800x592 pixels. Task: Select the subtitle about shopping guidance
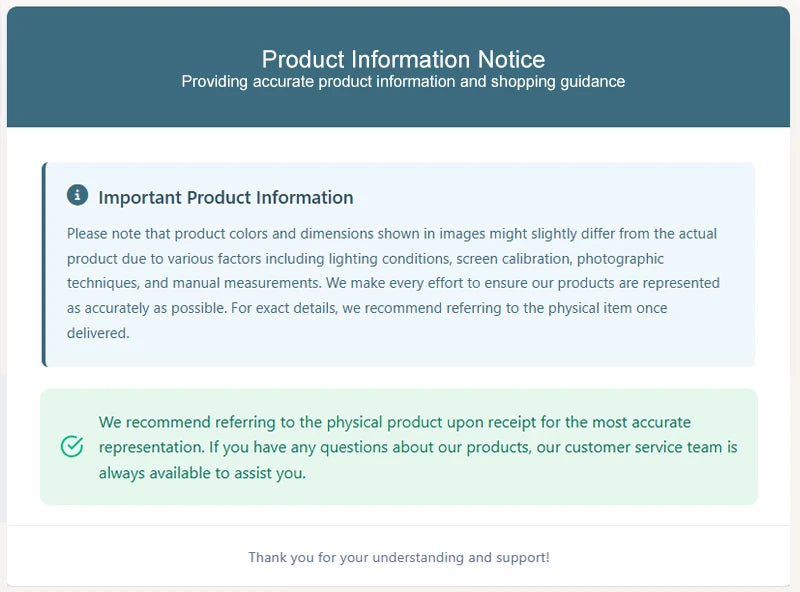403,82
